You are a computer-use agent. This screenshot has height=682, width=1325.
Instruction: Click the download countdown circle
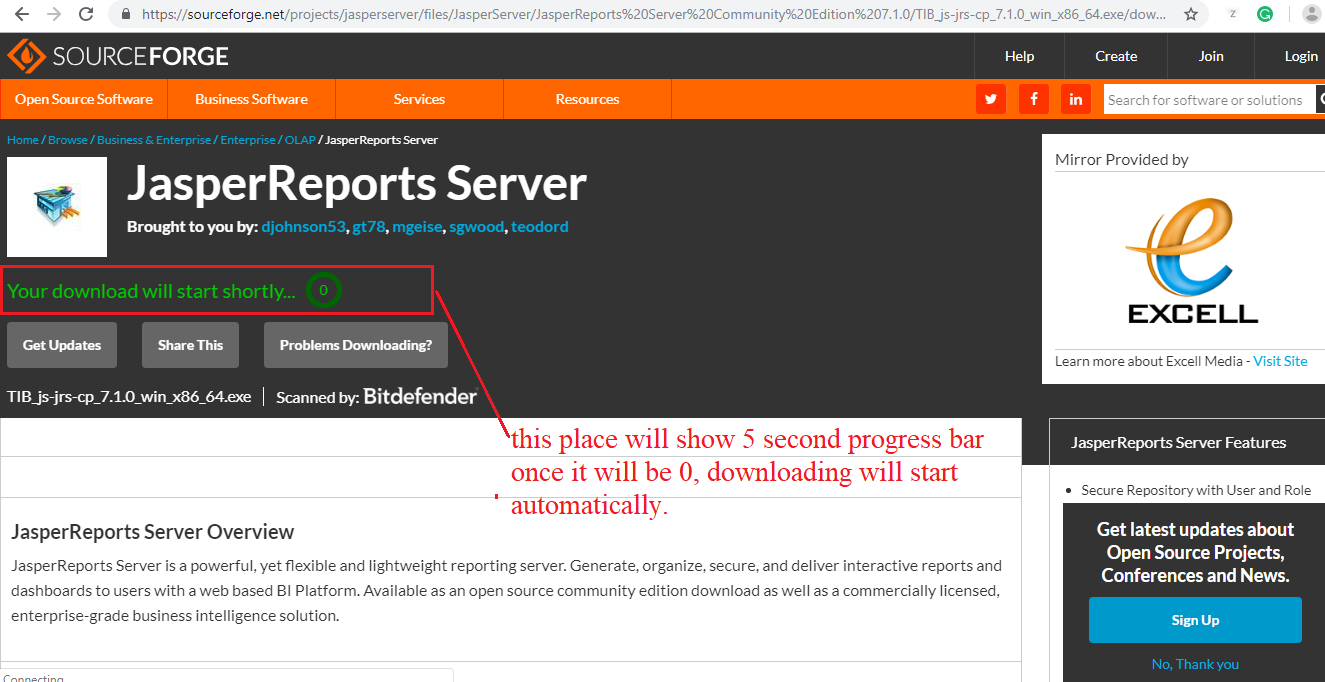point(323,291)
